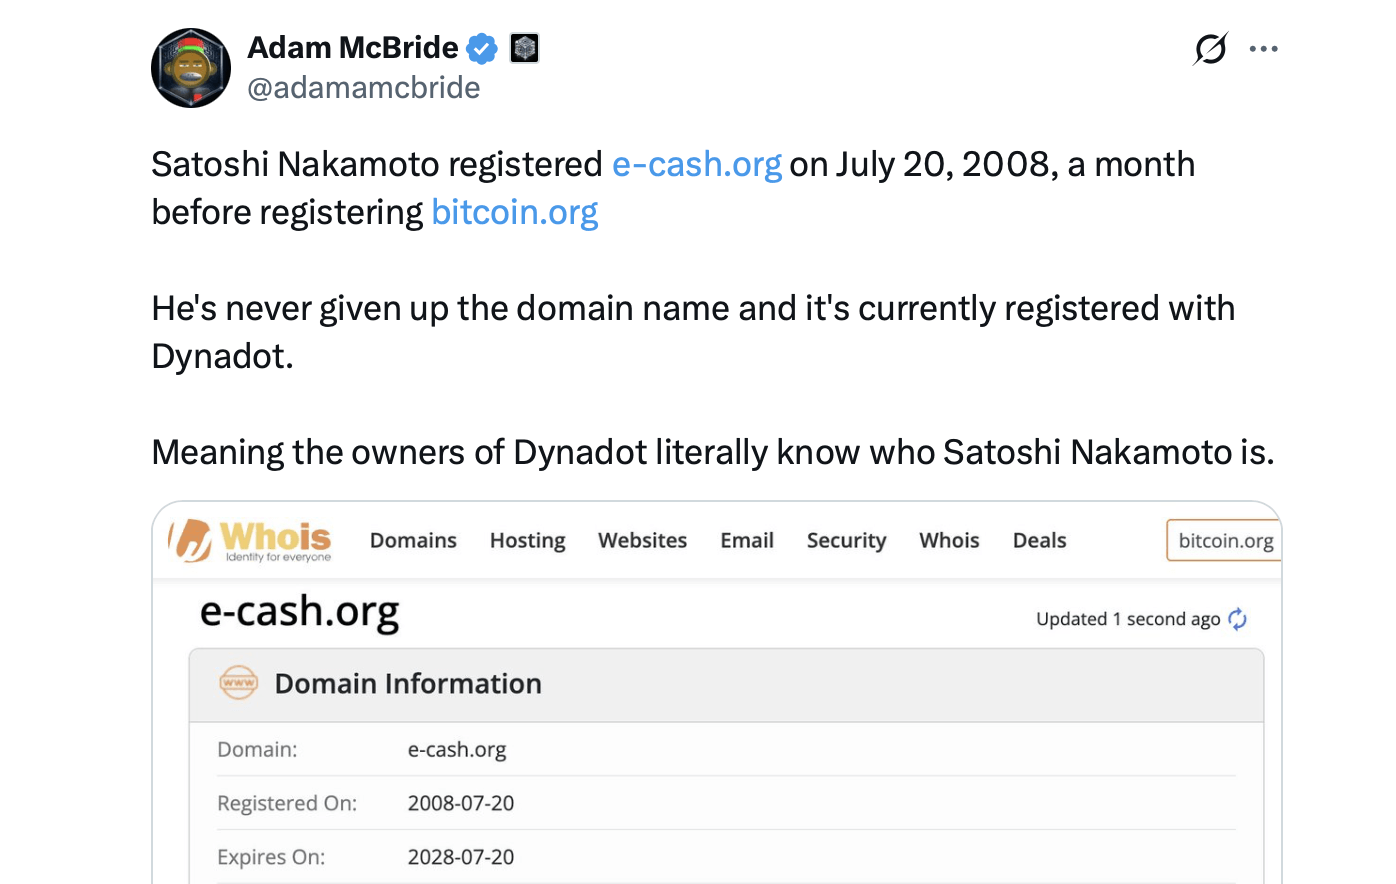1396x884 pixels.
Task: Open the Domains menu item
Action: (x=412, y=540)
